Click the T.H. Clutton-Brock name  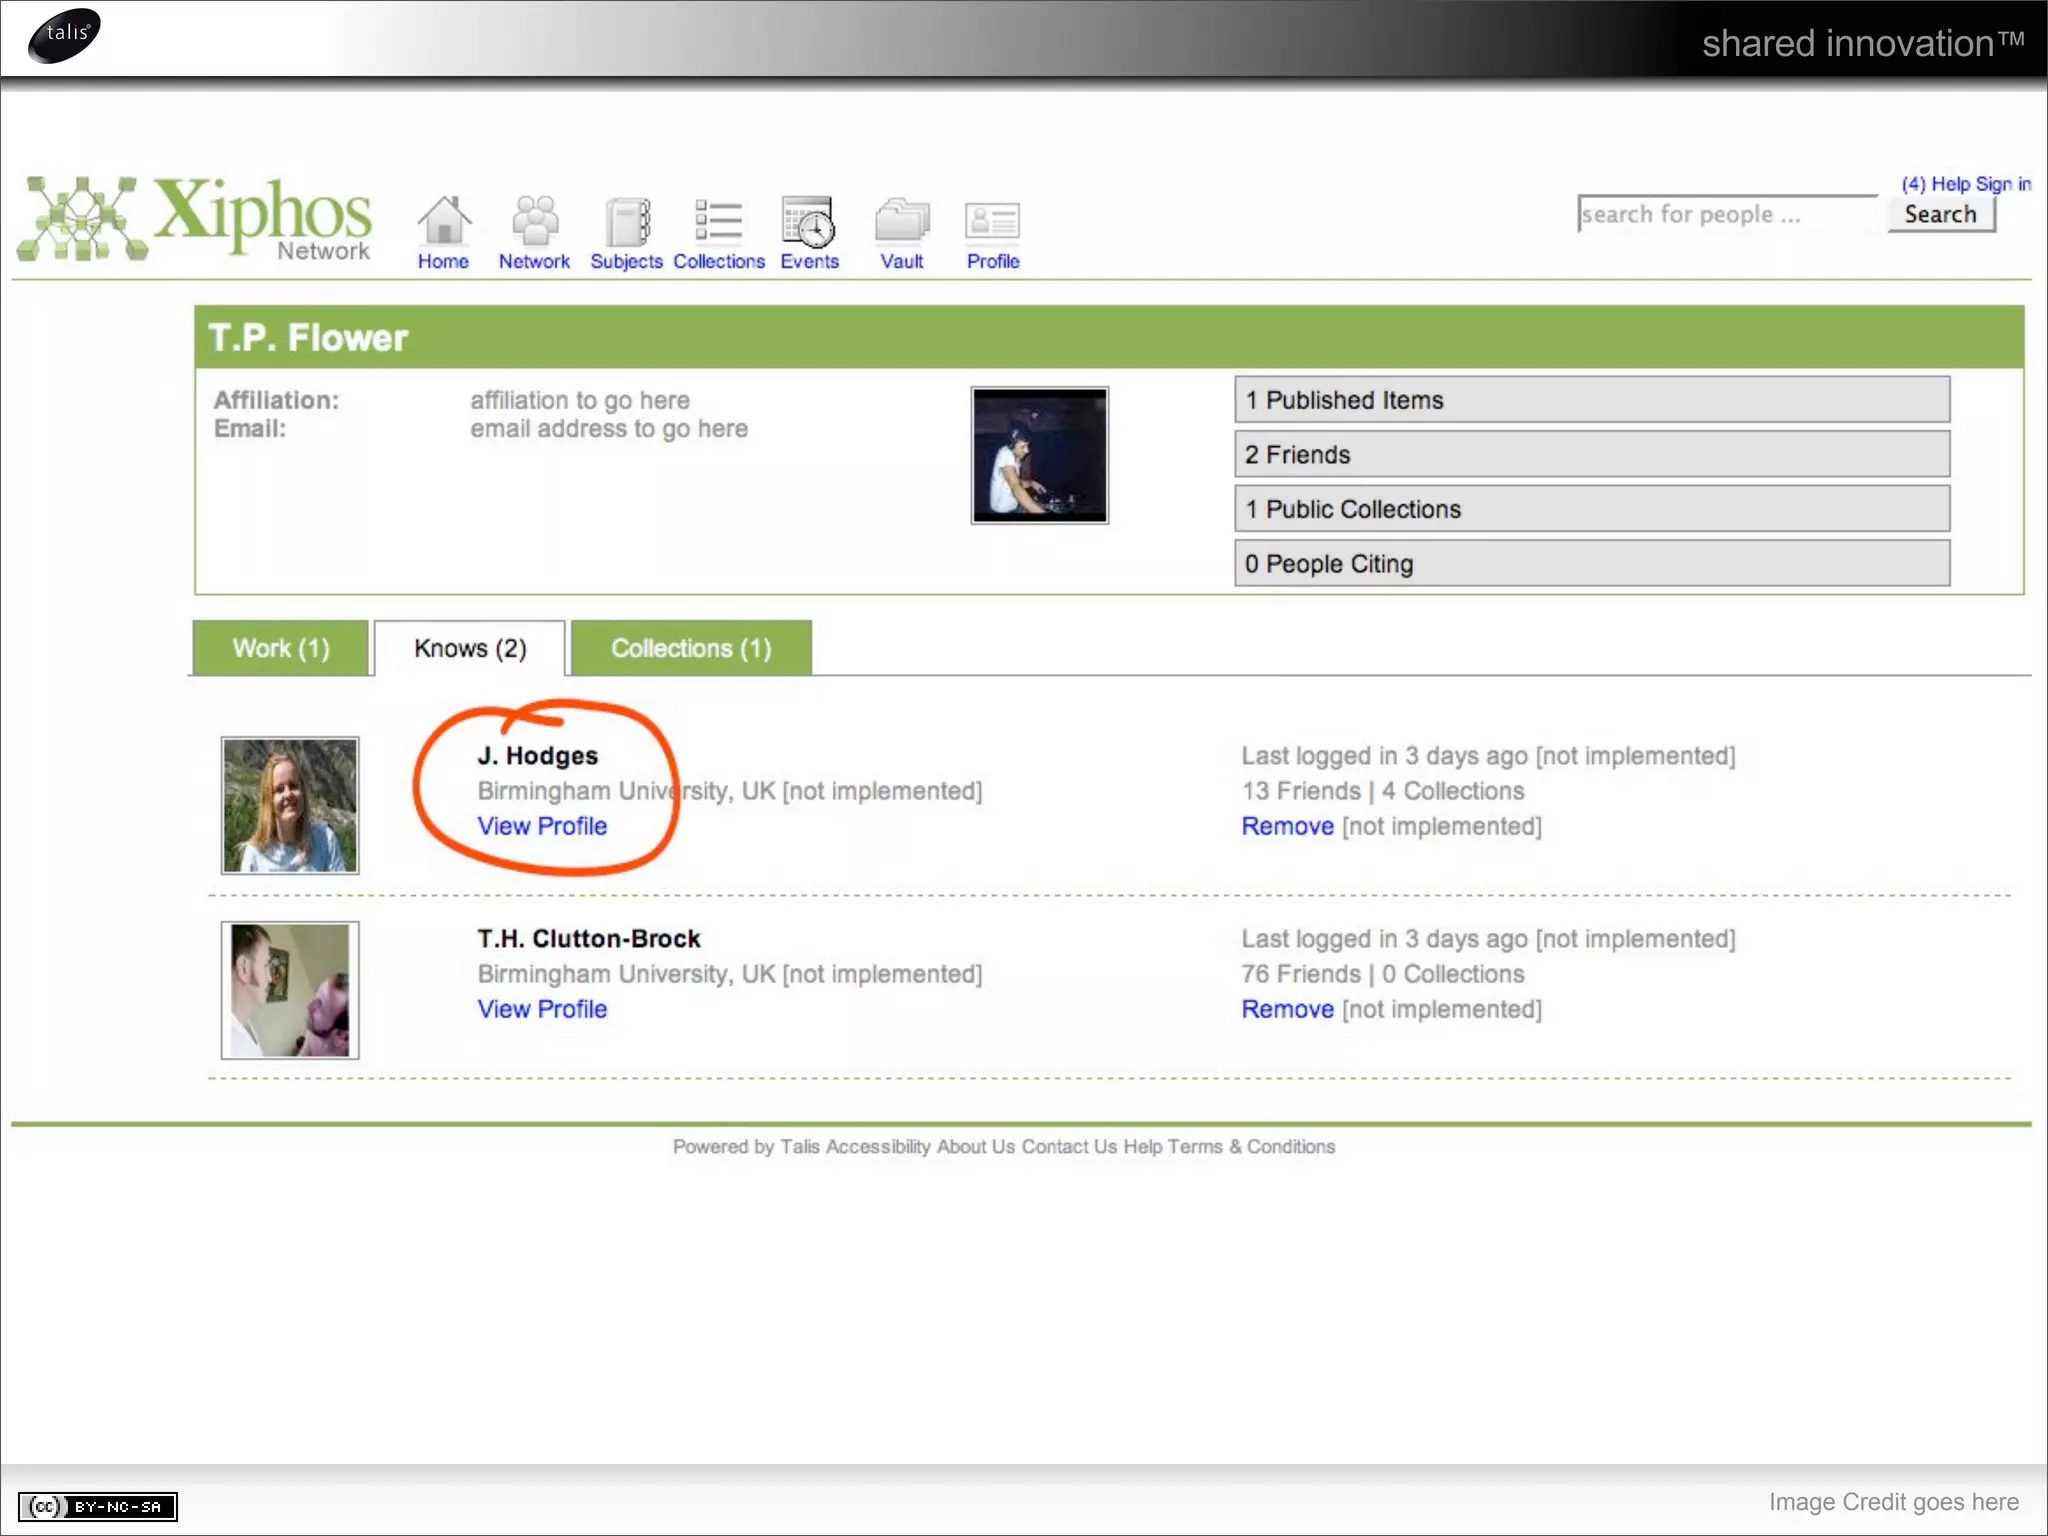(589, 939)
